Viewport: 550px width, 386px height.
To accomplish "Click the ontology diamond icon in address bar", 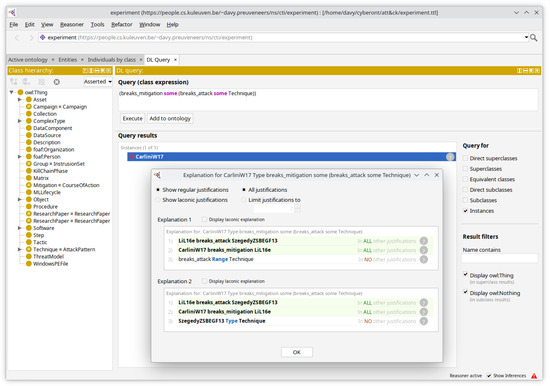I will [x=42, y=37].
